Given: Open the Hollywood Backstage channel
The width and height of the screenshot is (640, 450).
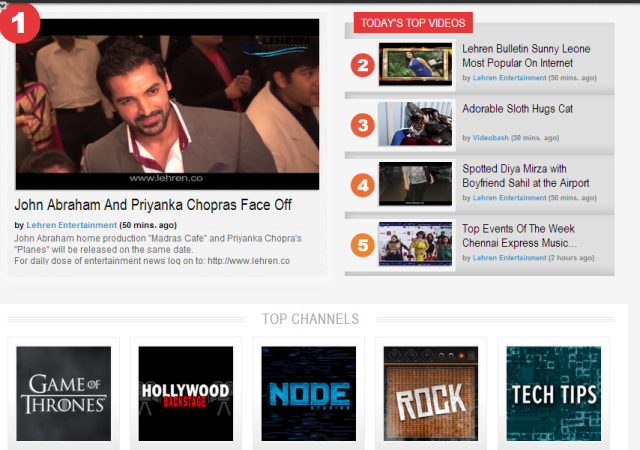Looking at the screenshot, I should point(186,394).
